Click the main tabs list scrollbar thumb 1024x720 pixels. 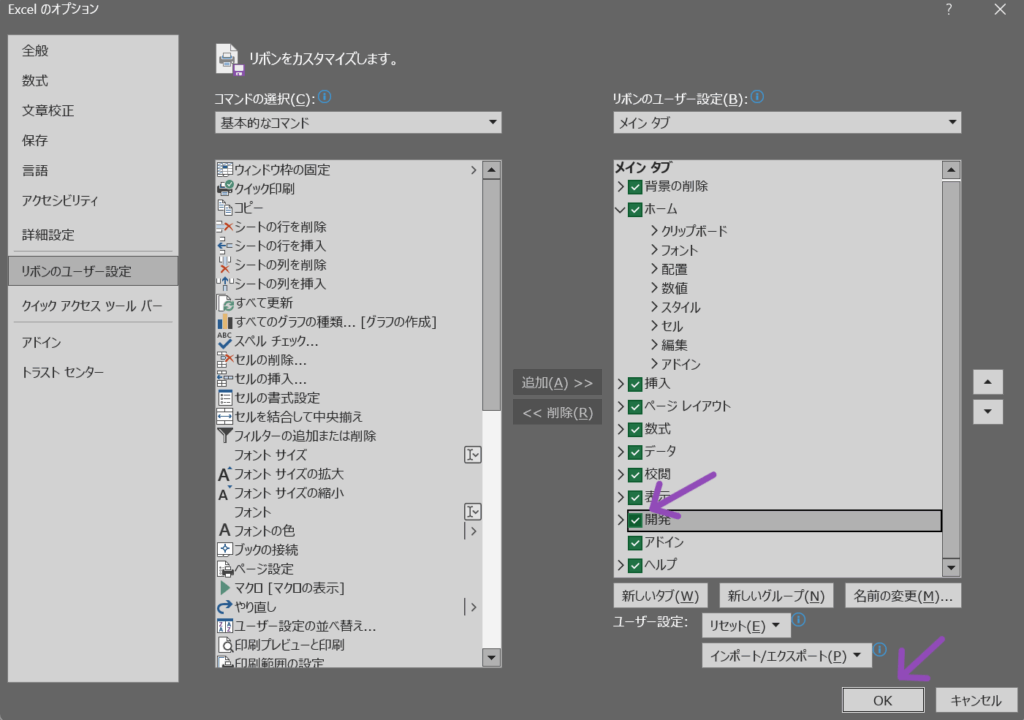[x=951, y=370]
